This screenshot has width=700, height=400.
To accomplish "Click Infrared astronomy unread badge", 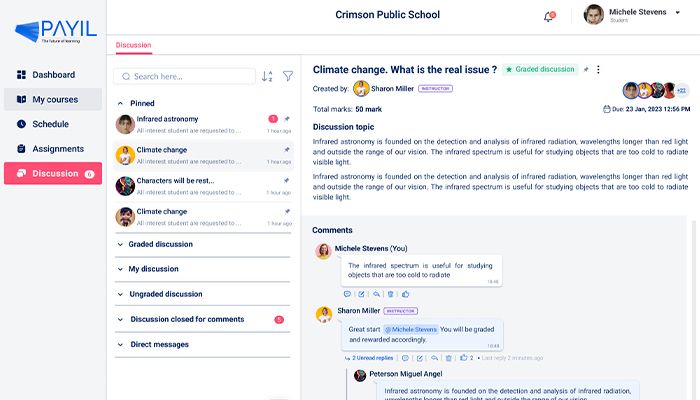I will 273,119.
